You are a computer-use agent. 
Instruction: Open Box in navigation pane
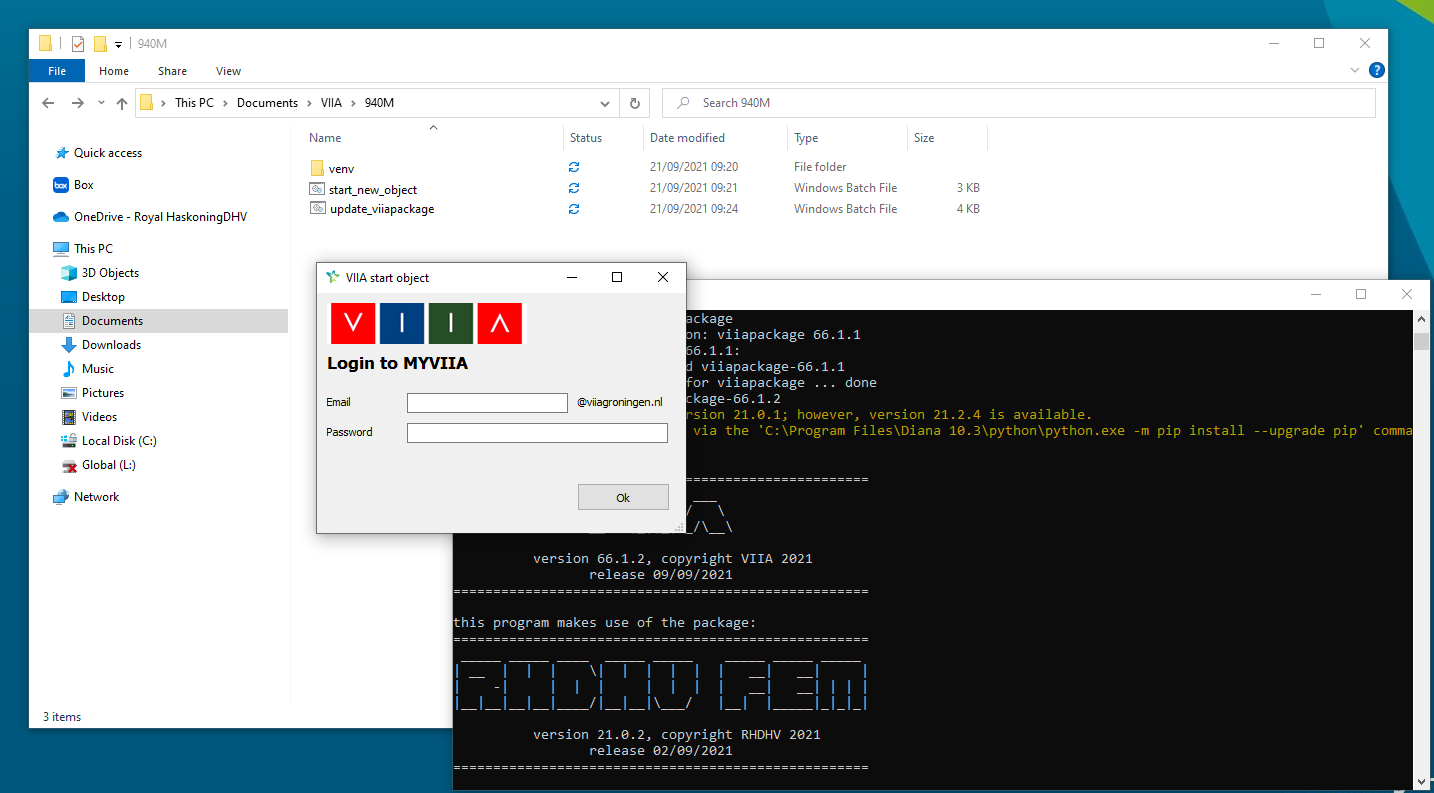click(84, 185)
